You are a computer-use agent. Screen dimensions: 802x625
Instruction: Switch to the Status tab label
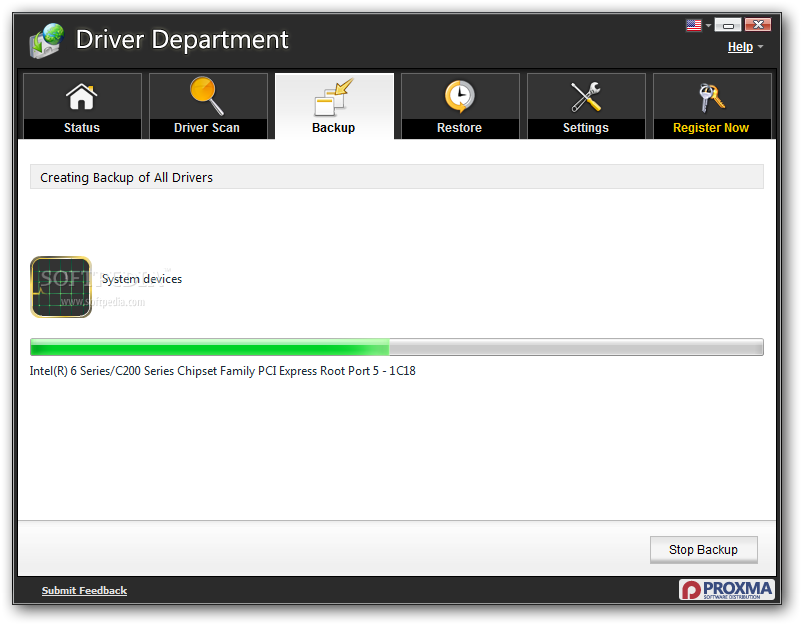coord(82,128)
